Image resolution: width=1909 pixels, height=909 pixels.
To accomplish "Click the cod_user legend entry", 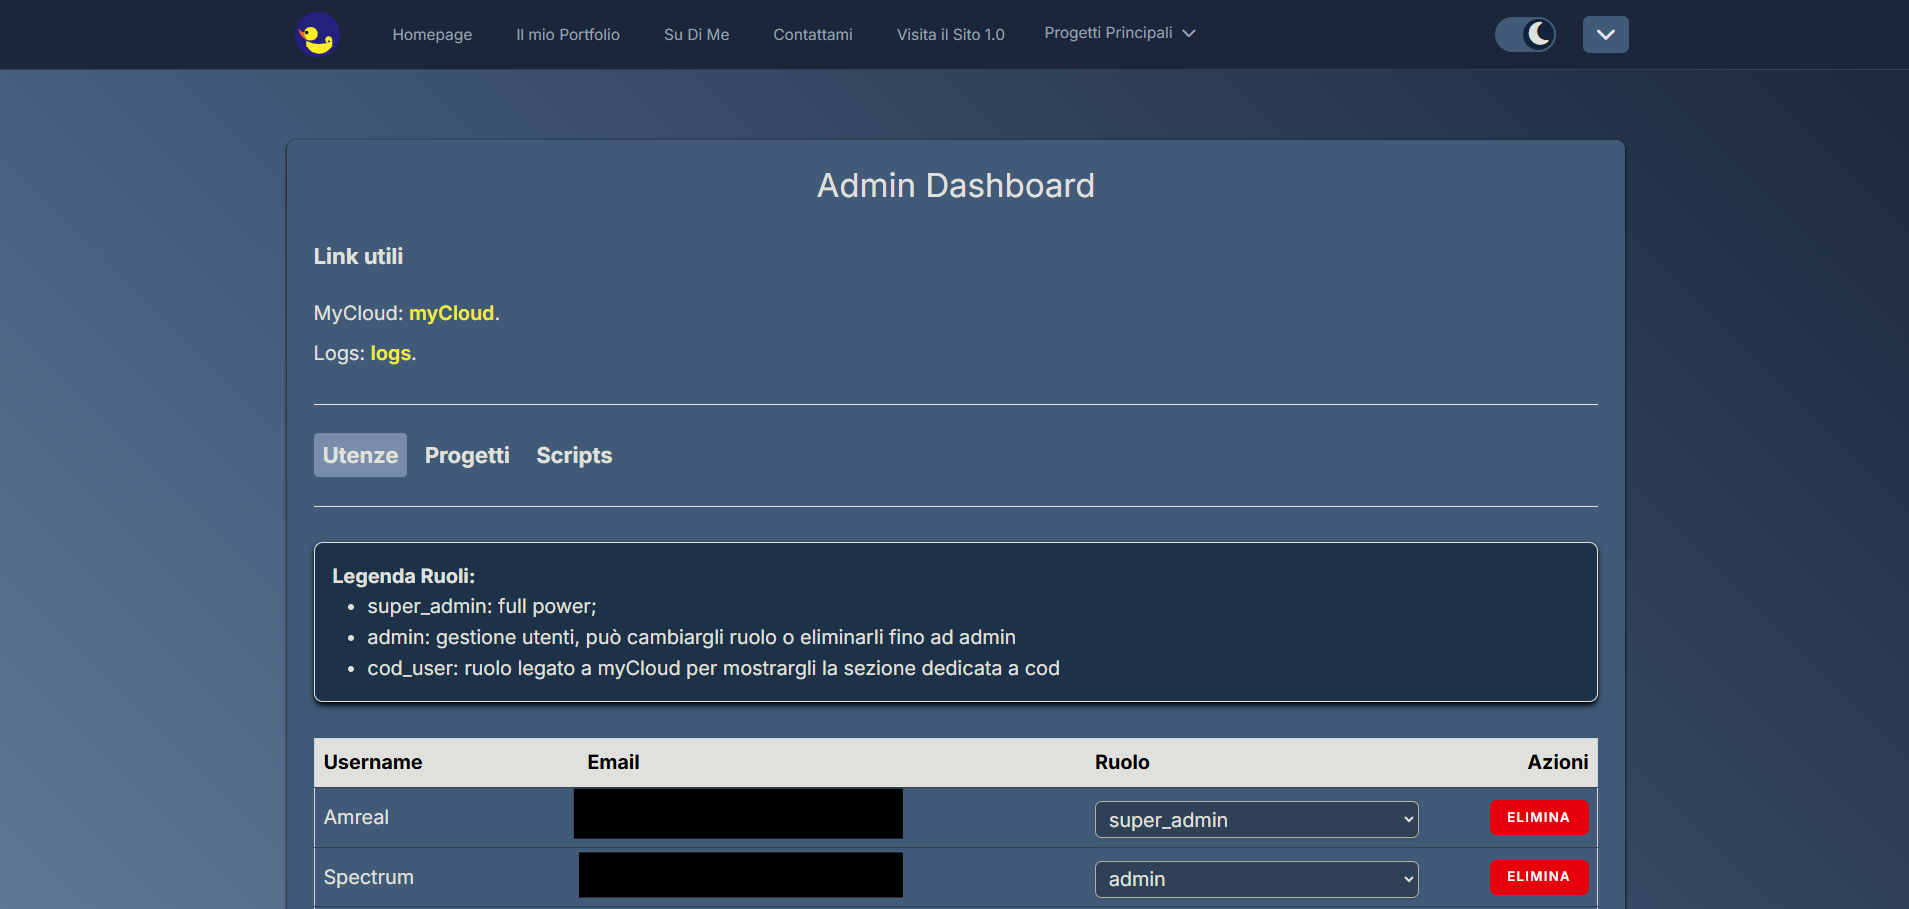I will tap(713, 668).
